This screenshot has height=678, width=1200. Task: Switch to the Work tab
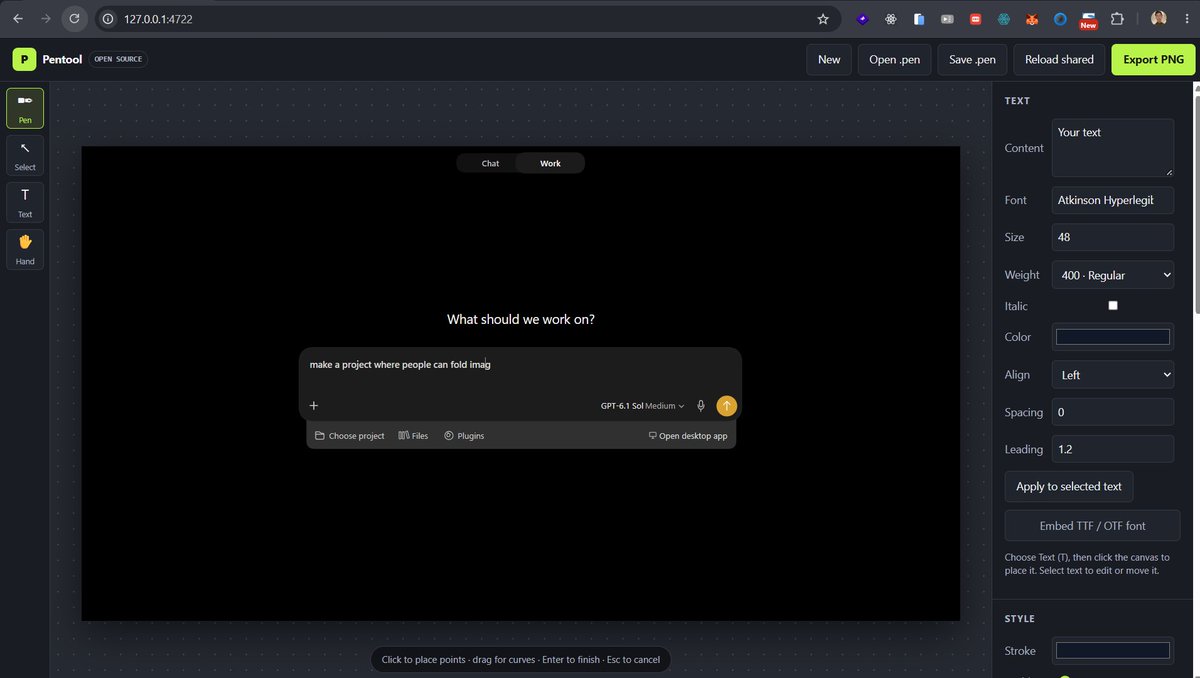550,163
